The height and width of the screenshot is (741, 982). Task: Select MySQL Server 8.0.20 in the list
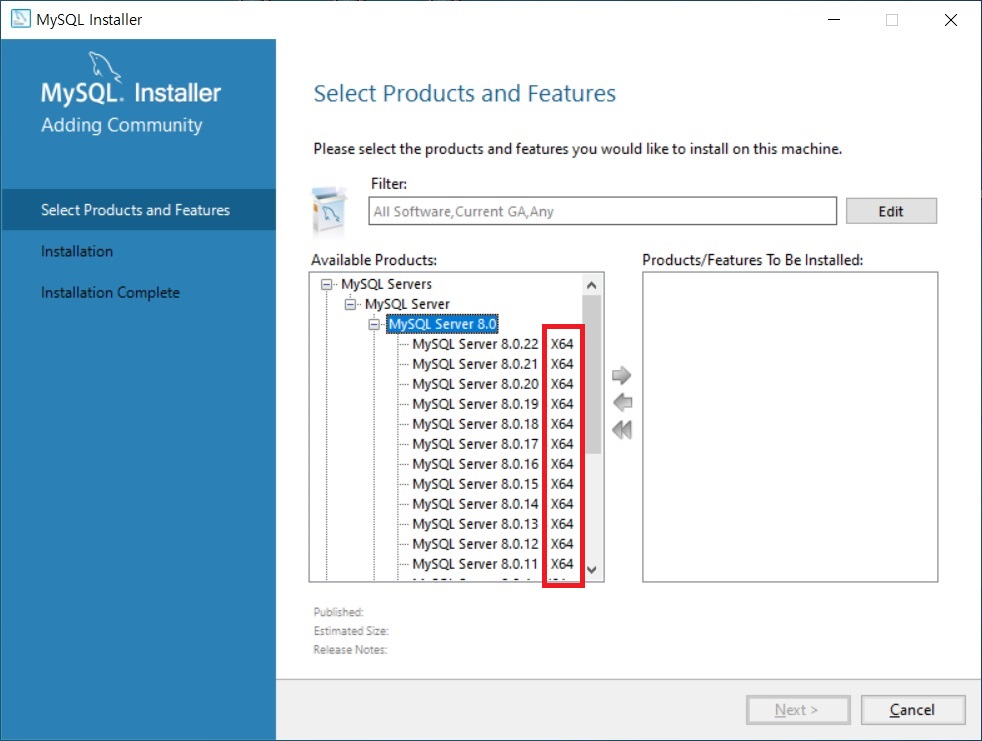pyautogui.click(x=492, y=384)
